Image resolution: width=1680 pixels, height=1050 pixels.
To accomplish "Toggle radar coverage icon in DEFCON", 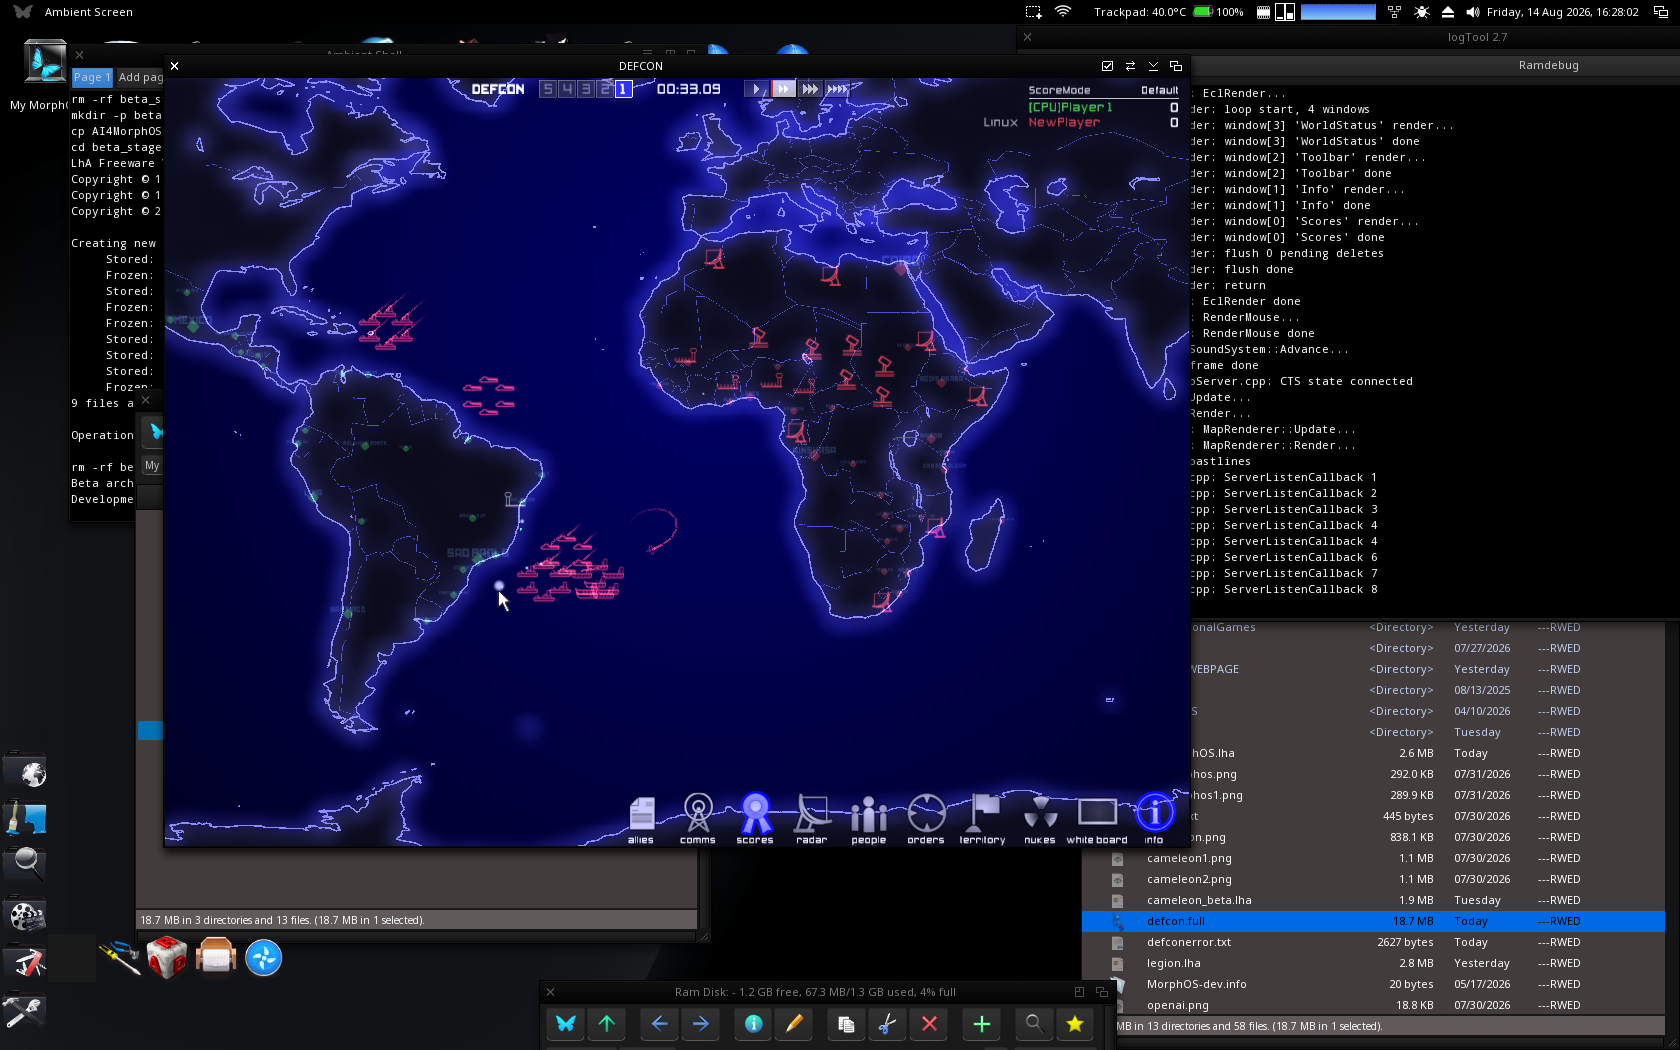I will 812,818.
